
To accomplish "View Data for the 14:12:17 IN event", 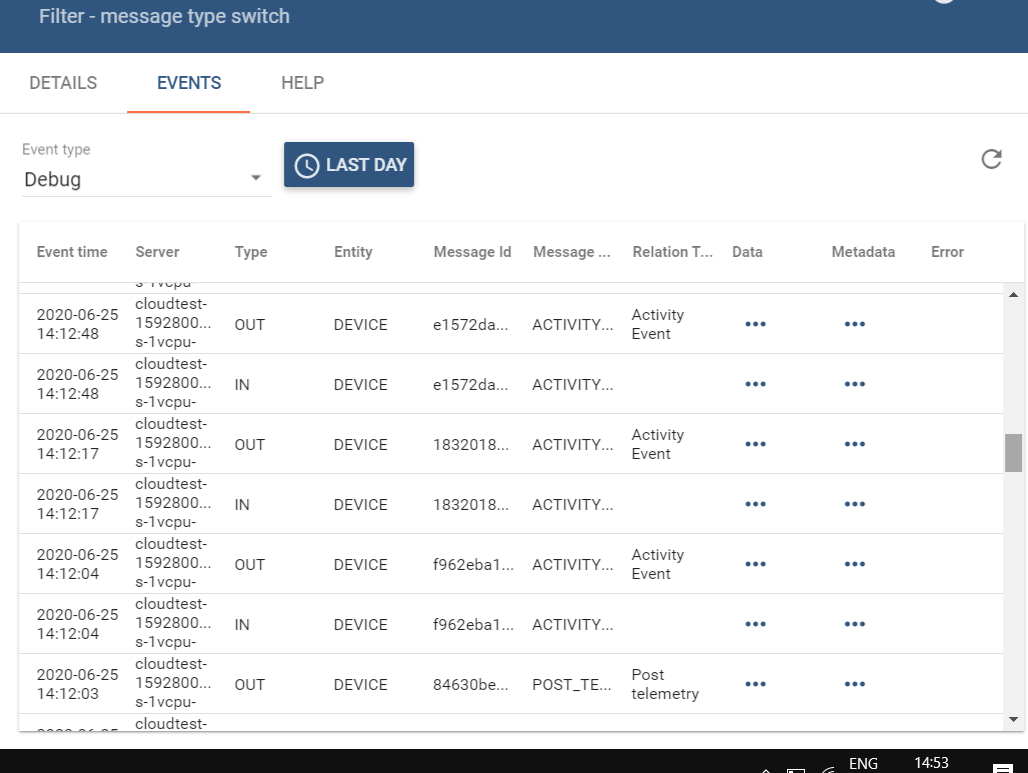I will pos(755,504).
